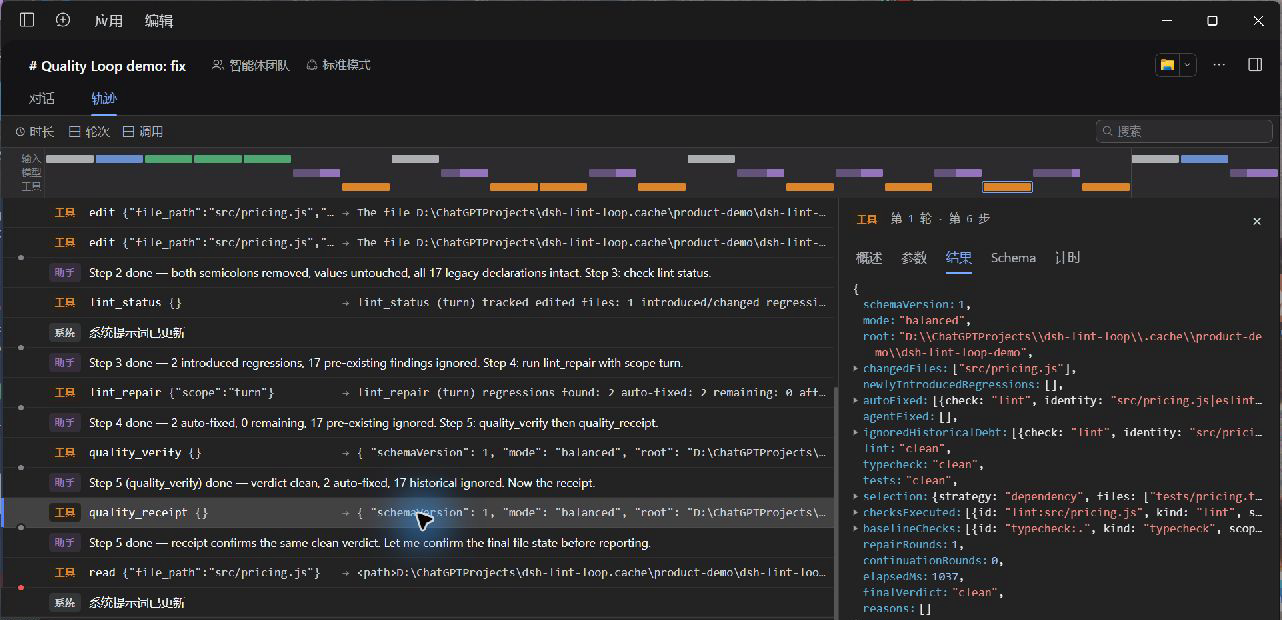Switch to the 对话 tab
Viewport: 1282px width, 620px height.
click(x=42, y=98)
